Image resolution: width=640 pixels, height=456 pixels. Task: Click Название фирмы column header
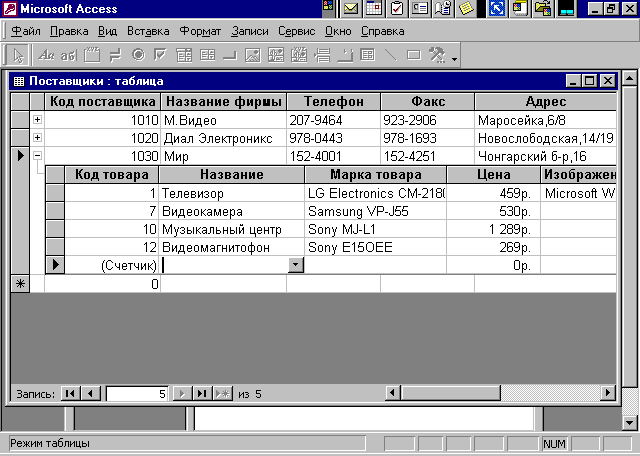click(224, 102)
